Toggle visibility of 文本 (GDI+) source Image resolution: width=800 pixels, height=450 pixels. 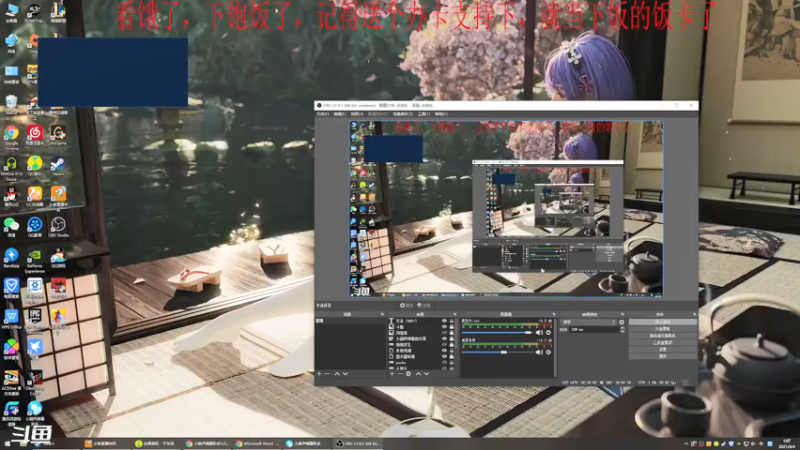click(444, 321)
